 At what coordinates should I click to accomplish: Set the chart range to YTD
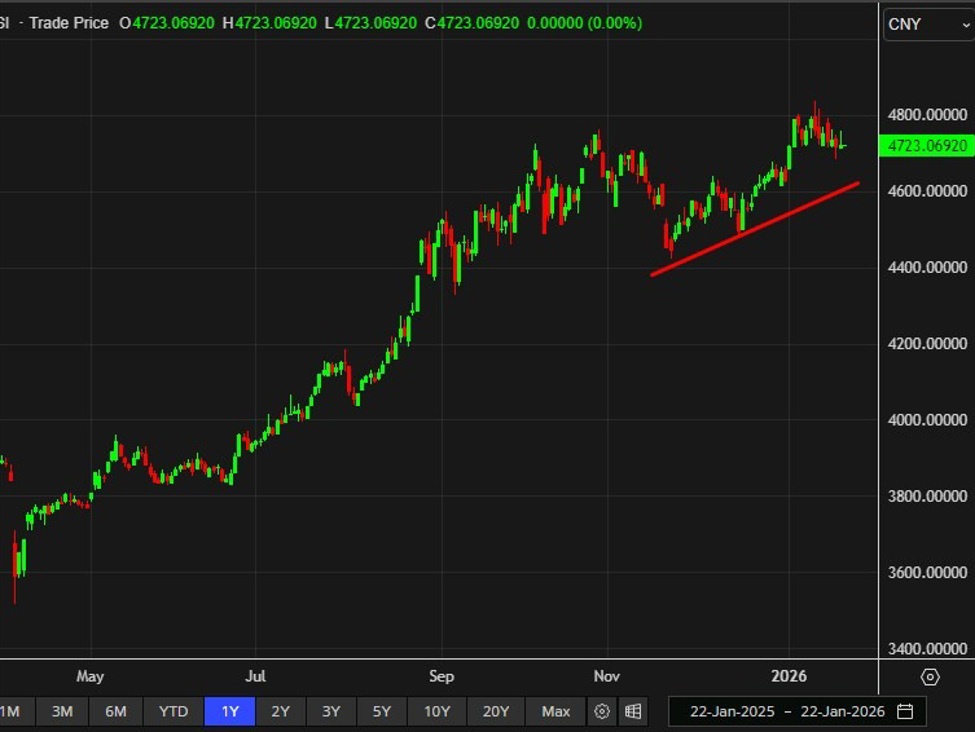173,712
